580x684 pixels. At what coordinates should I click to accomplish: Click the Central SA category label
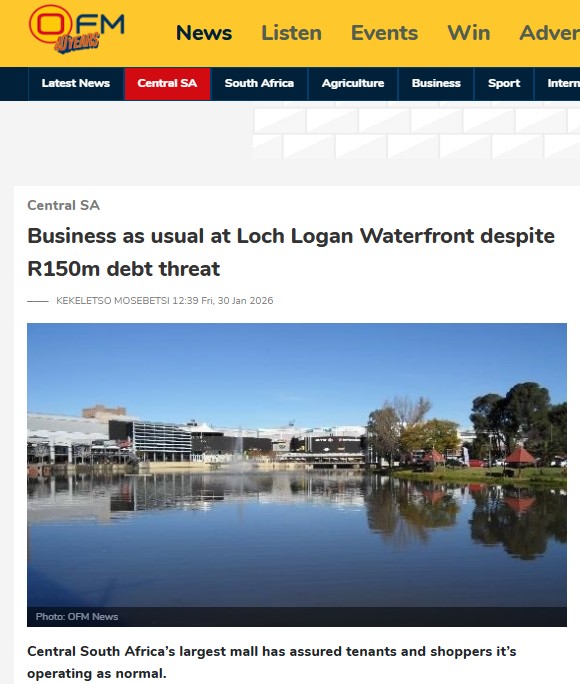coord(63,205)
